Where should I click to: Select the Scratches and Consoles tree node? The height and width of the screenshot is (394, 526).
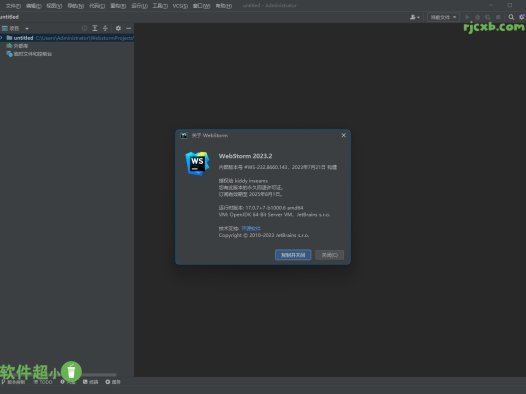tap(29, 54)
